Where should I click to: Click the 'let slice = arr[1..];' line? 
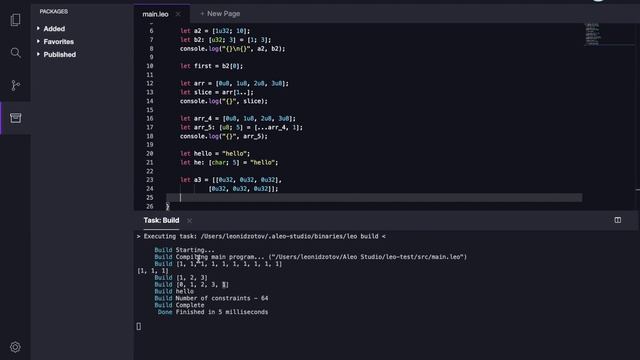(x=217, y=92)
